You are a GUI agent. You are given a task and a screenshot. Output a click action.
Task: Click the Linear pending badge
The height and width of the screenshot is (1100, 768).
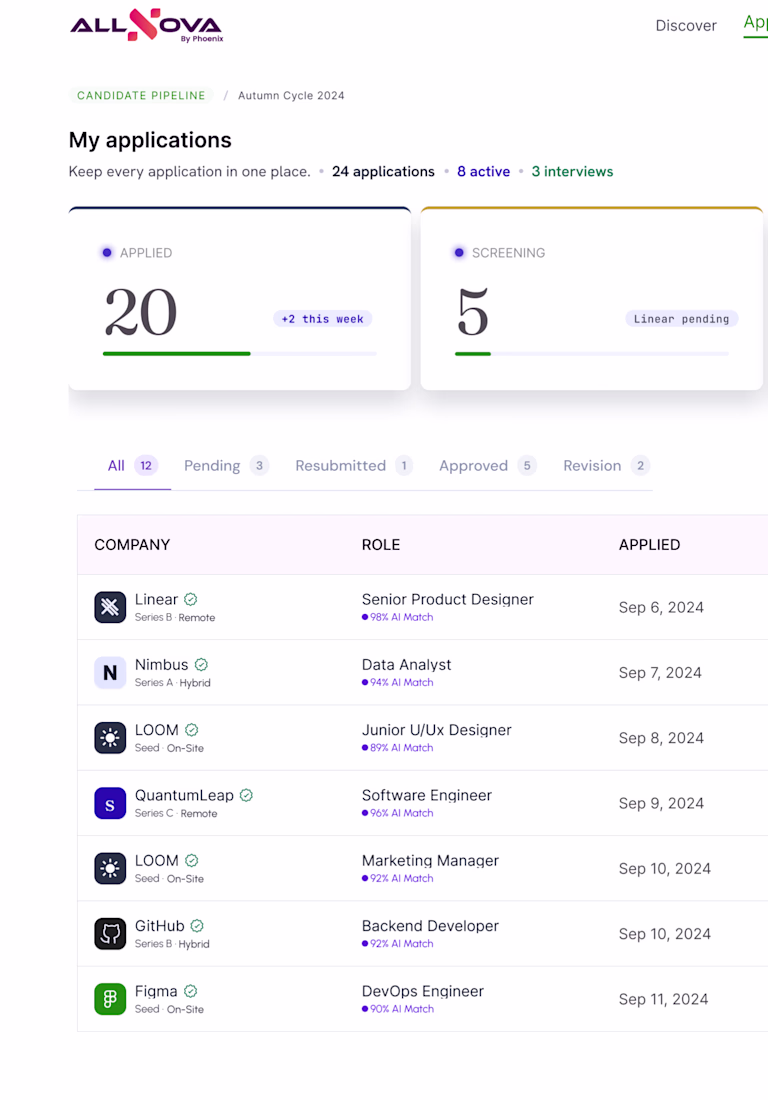pos(682,318)
